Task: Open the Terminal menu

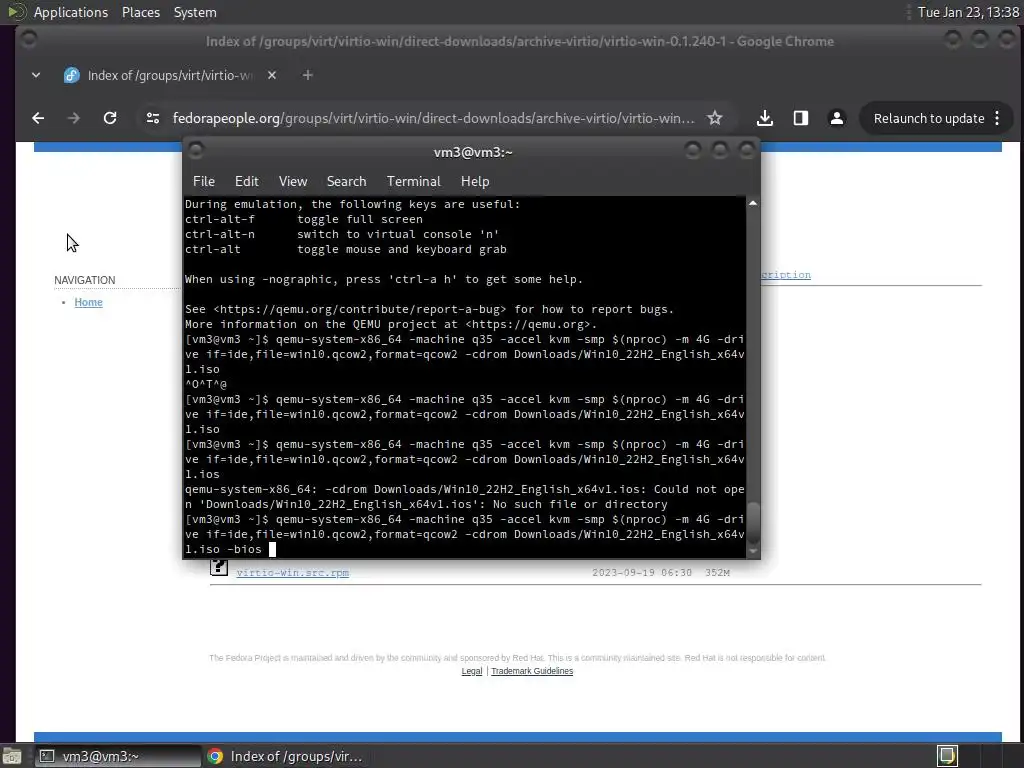Action: click(413, 182)
